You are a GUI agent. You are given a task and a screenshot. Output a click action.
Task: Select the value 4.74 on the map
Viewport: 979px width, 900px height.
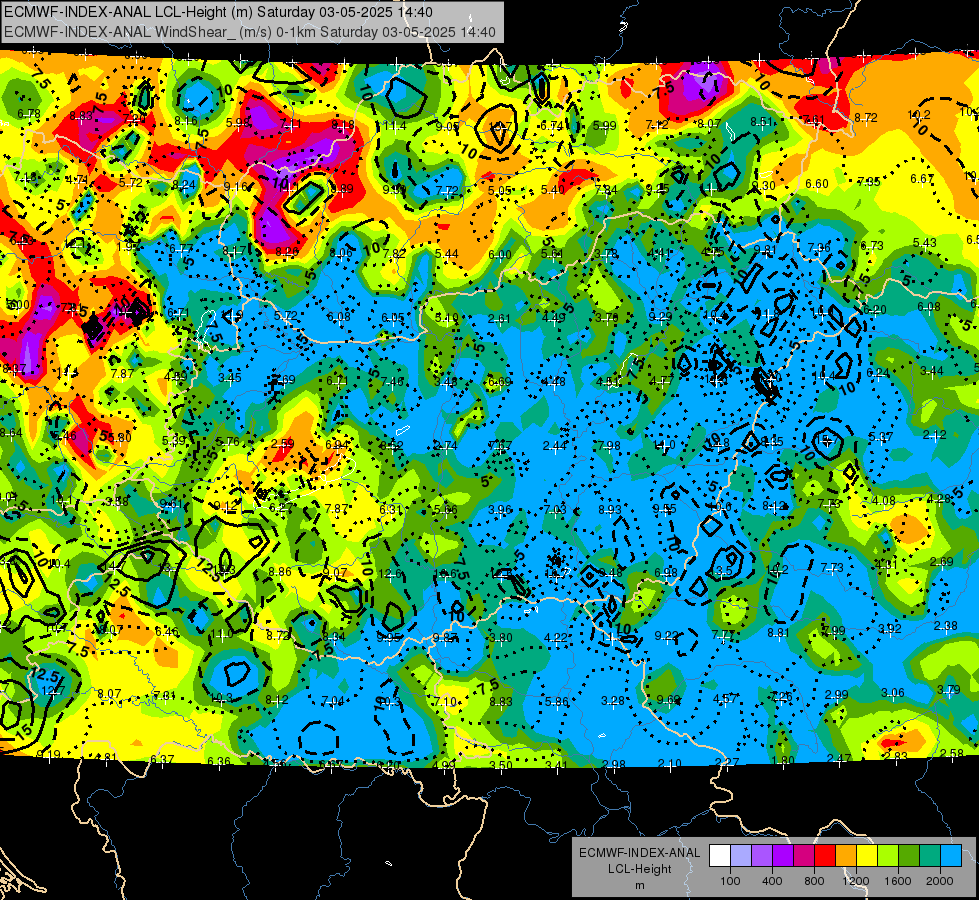click(x=77, y=180)
